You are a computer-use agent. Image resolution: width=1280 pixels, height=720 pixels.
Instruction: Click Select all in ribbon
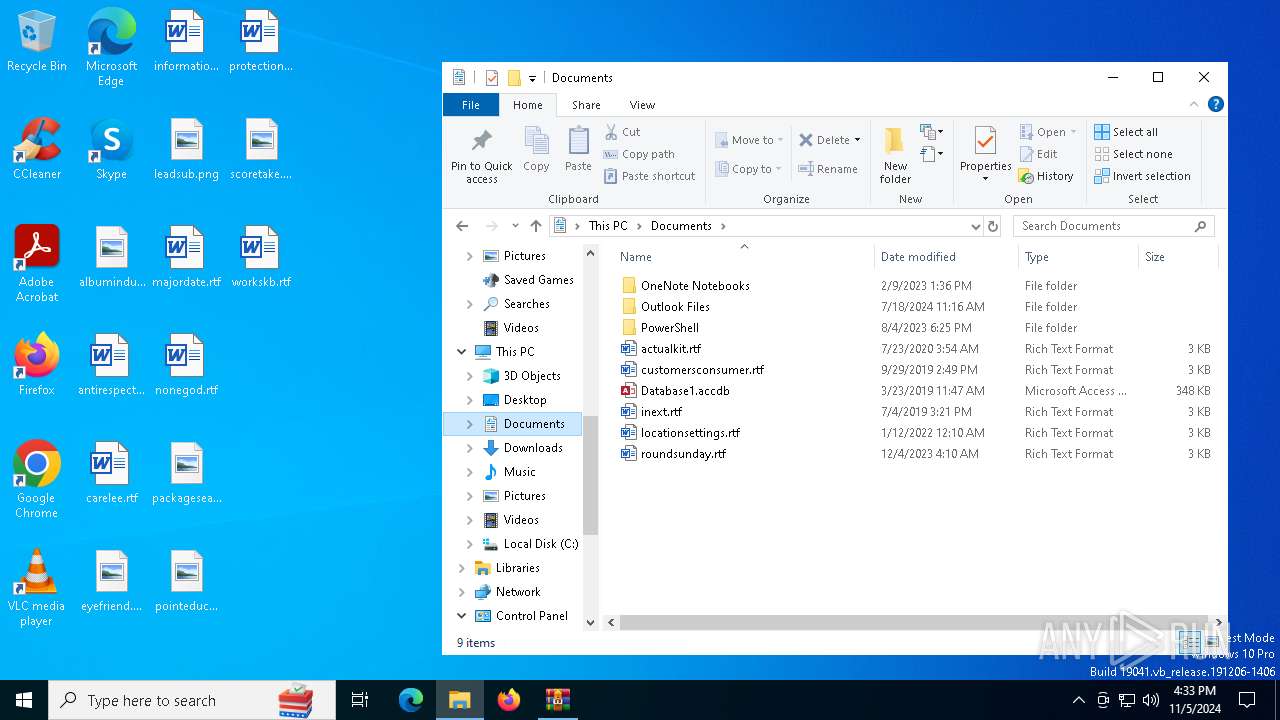1126,132
